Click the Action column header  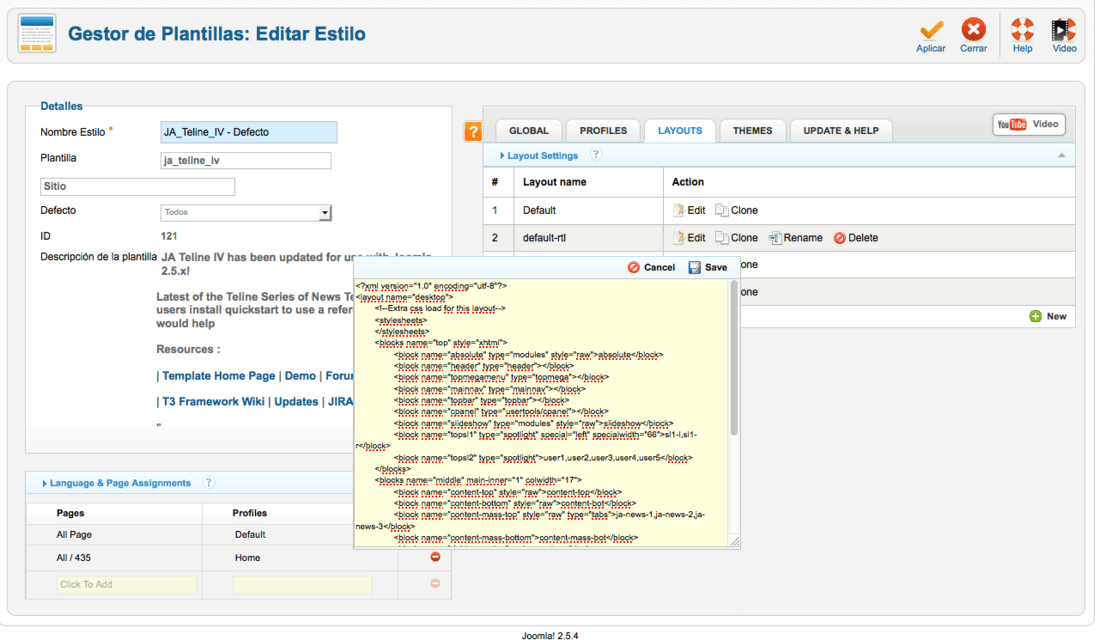click(x=688, y=182)
